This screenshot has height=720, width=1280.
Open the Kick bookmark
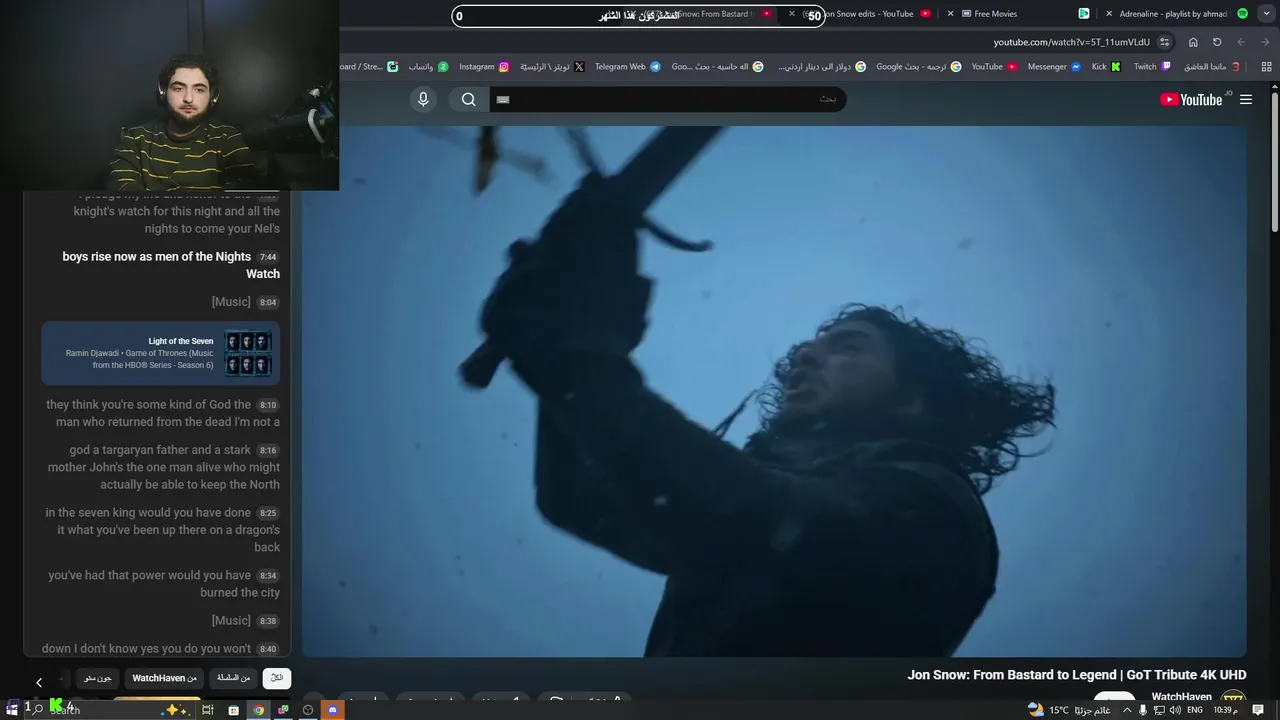[x=1106, y=67]
